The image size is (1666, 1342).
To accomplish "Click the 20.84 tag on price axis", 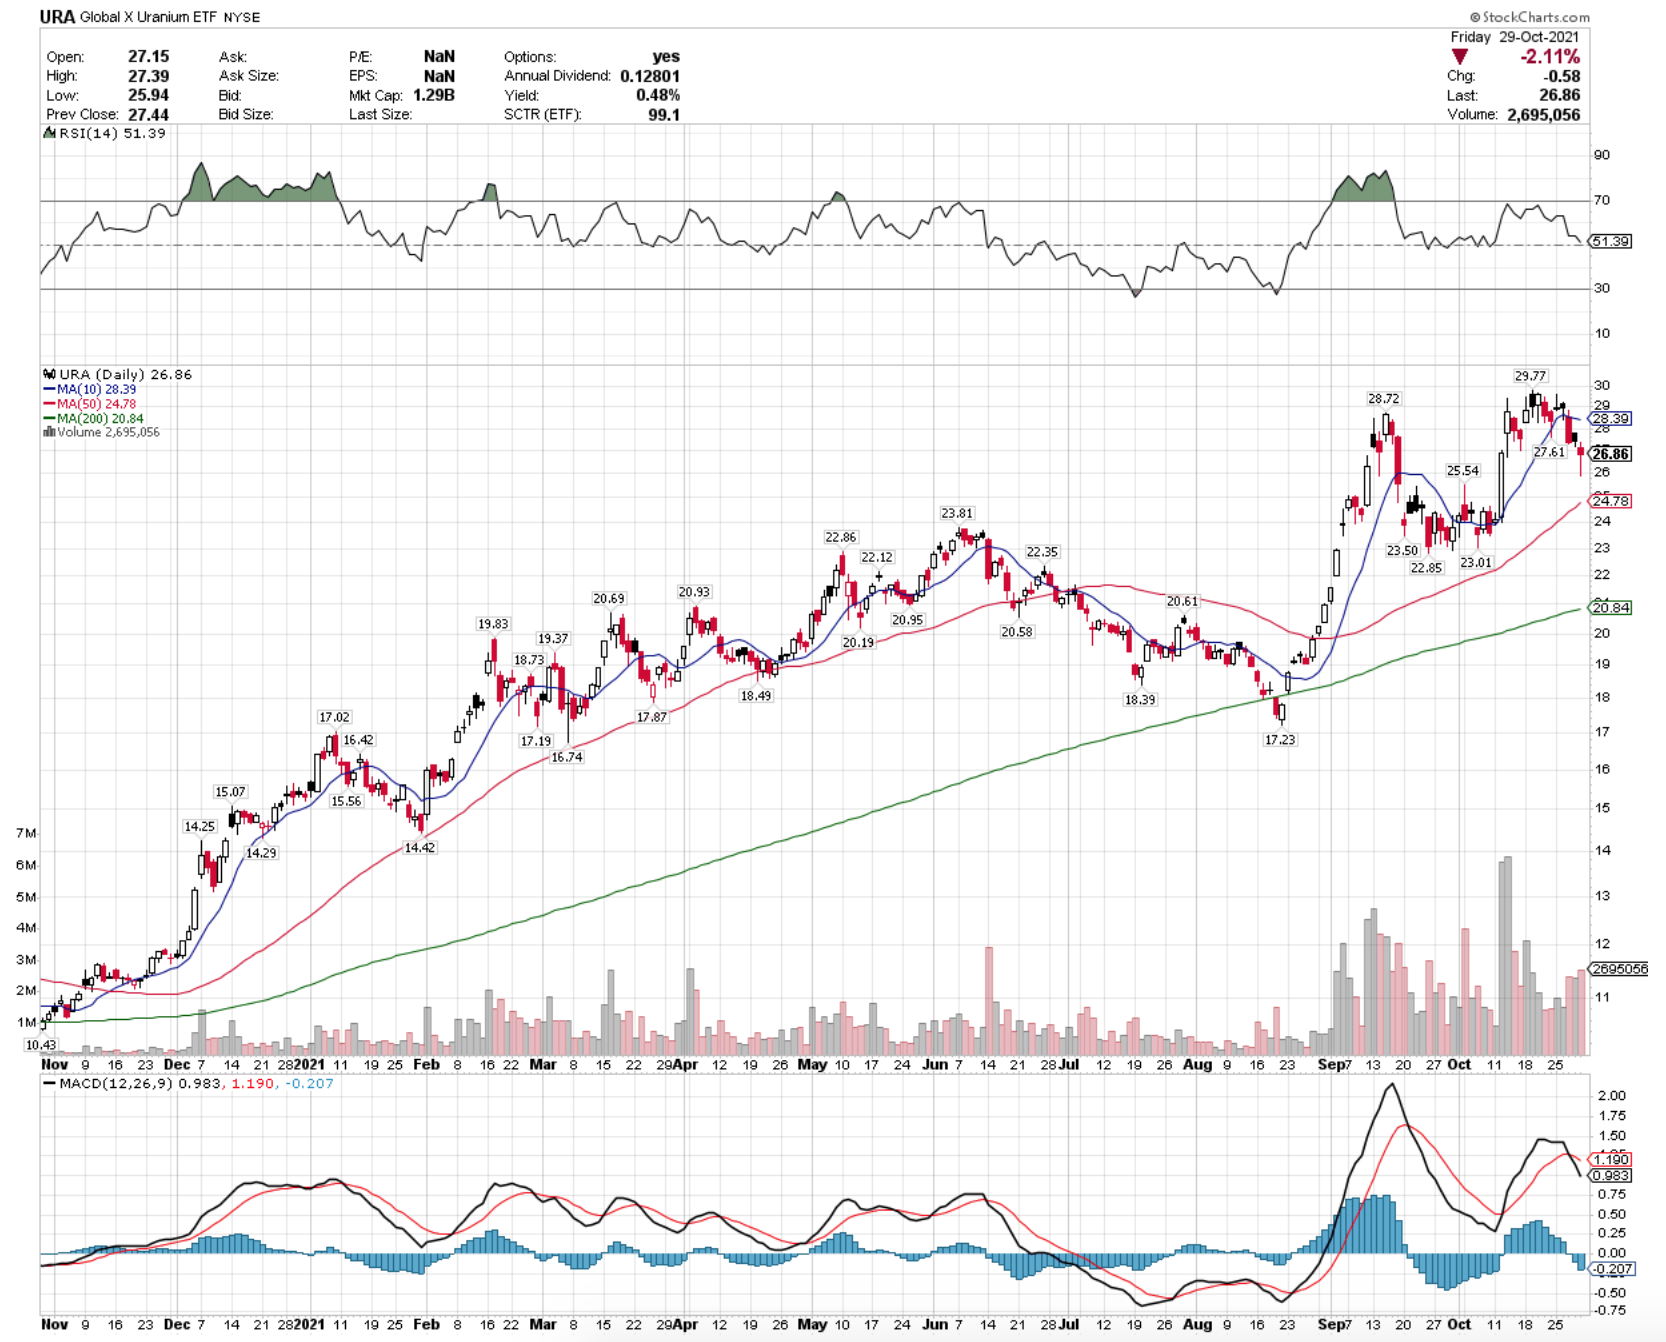I will click(x=1611, y=607).
